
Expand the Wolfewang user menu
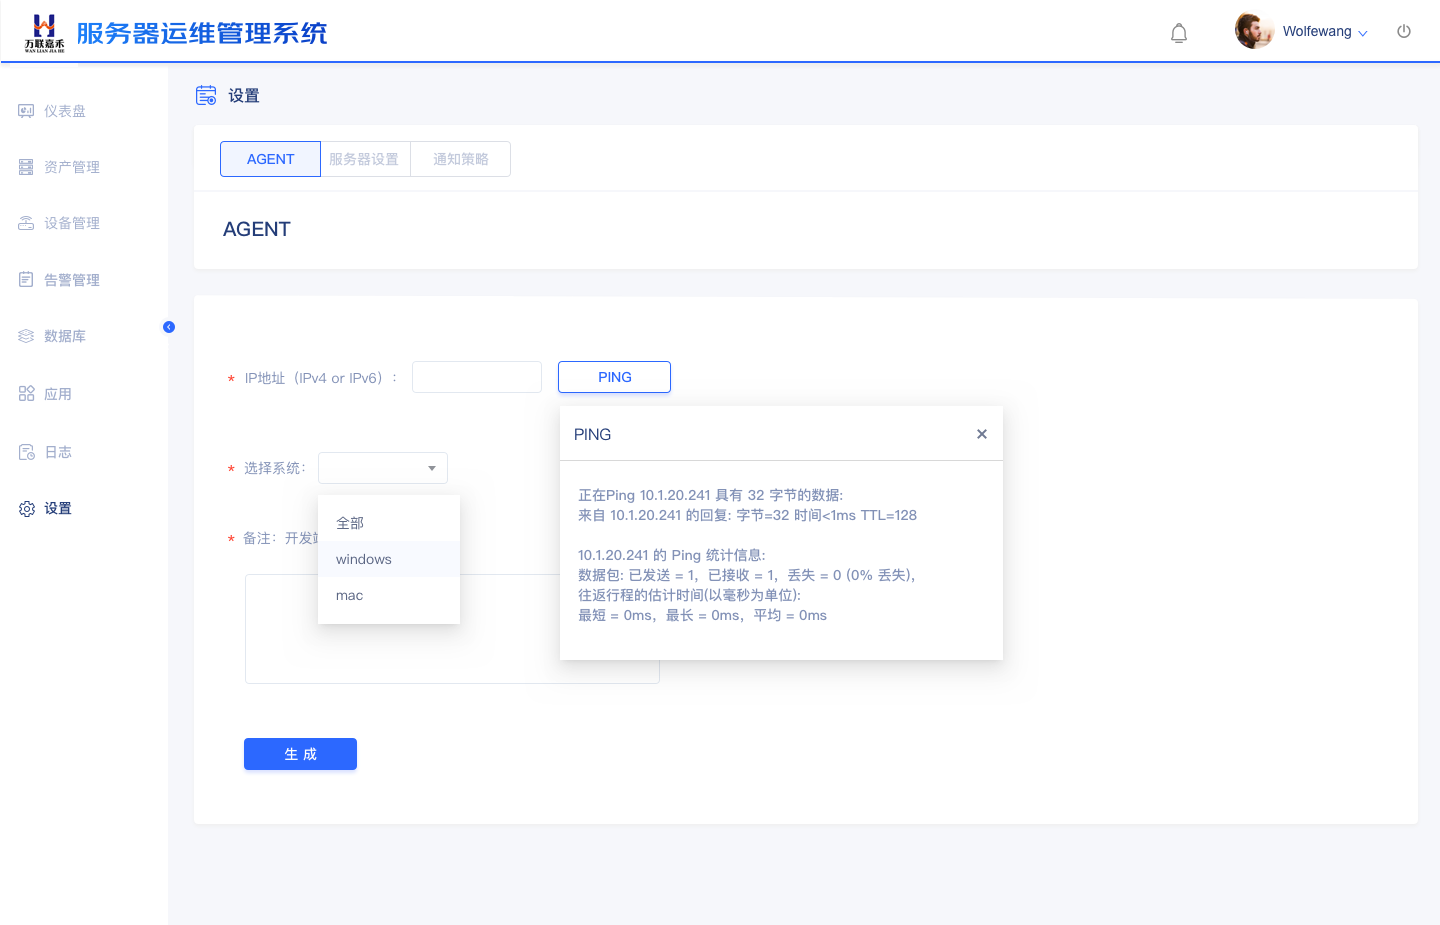pyautogui.click(x=1324, y=32)
